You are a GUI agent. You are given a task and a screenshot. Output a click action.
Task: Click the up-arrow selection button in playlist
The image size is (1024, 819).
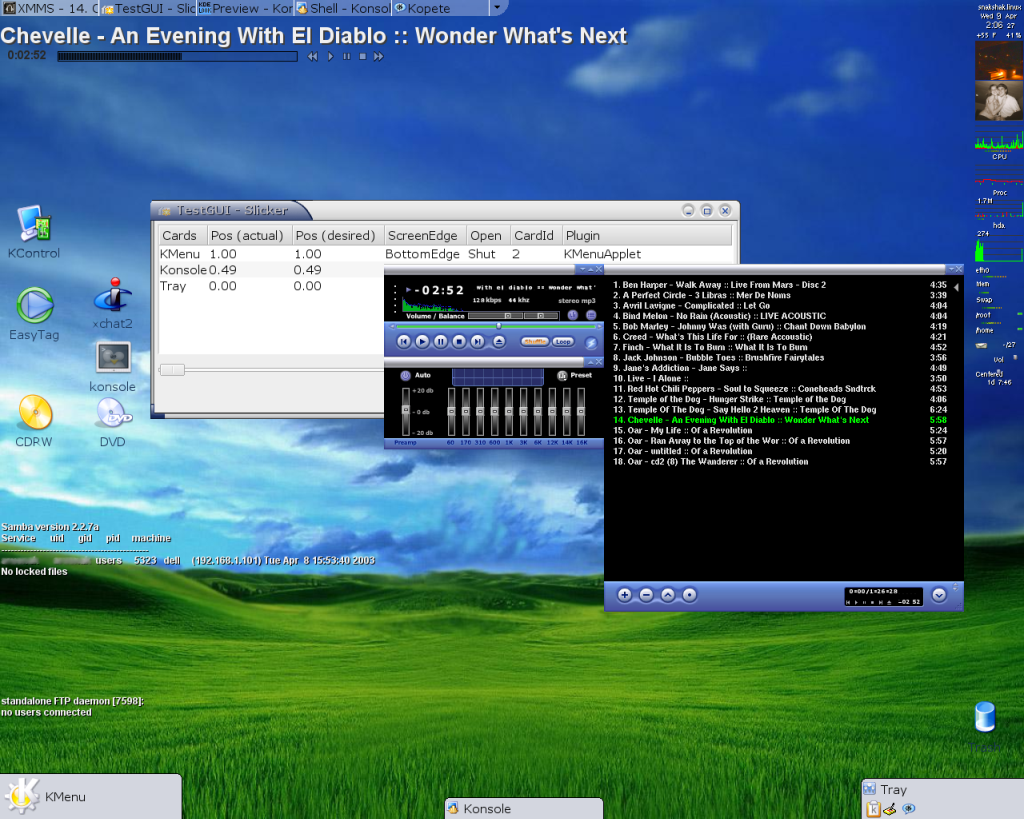coord(667,595)
